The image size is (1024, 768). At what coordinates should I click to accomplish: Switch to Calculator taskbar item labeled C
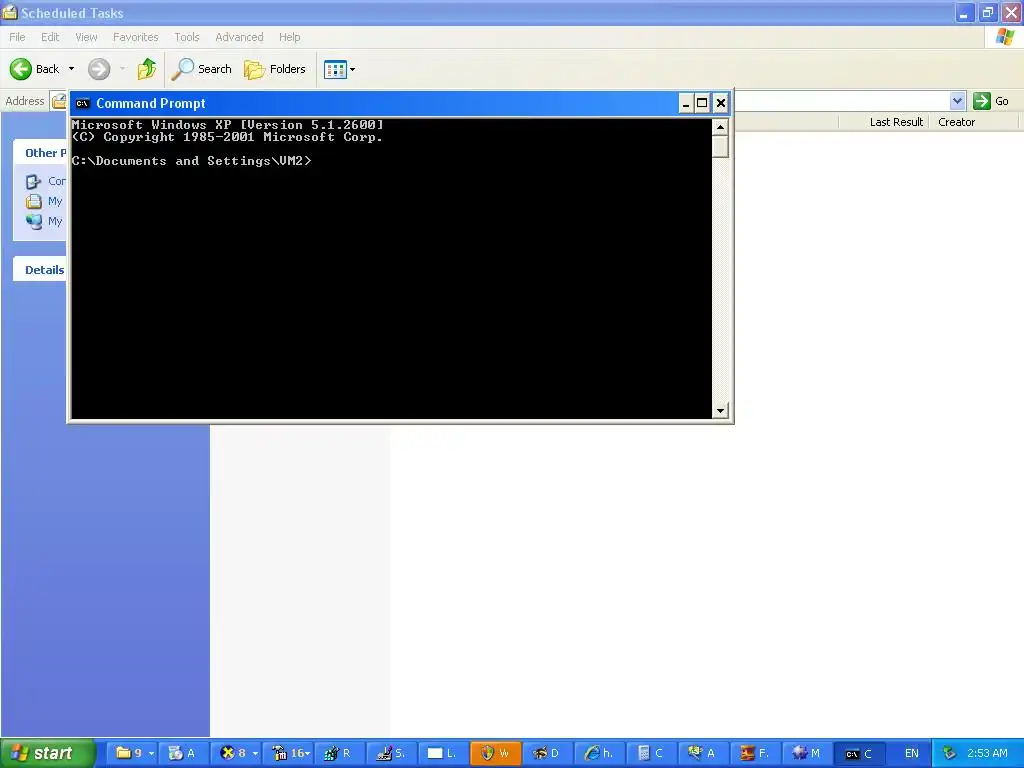click(x=651, y=754)
